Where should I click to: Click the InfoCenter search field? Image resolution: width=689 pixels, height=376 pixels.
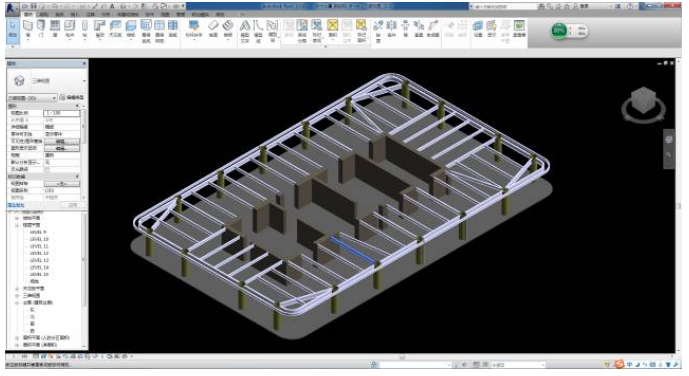(x=503, y=6)
